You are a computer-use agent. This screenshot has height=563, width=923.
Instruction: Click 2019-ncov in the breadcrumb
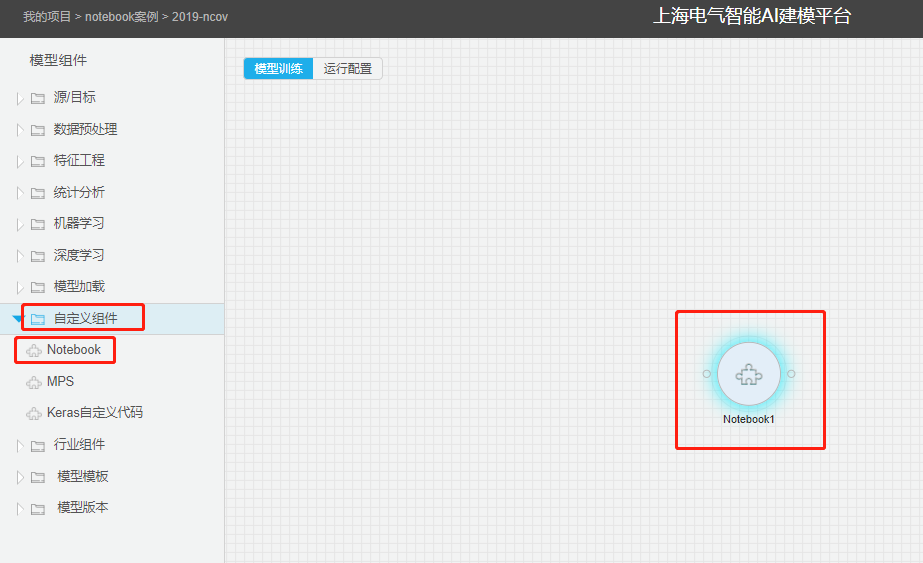(200, 16)
